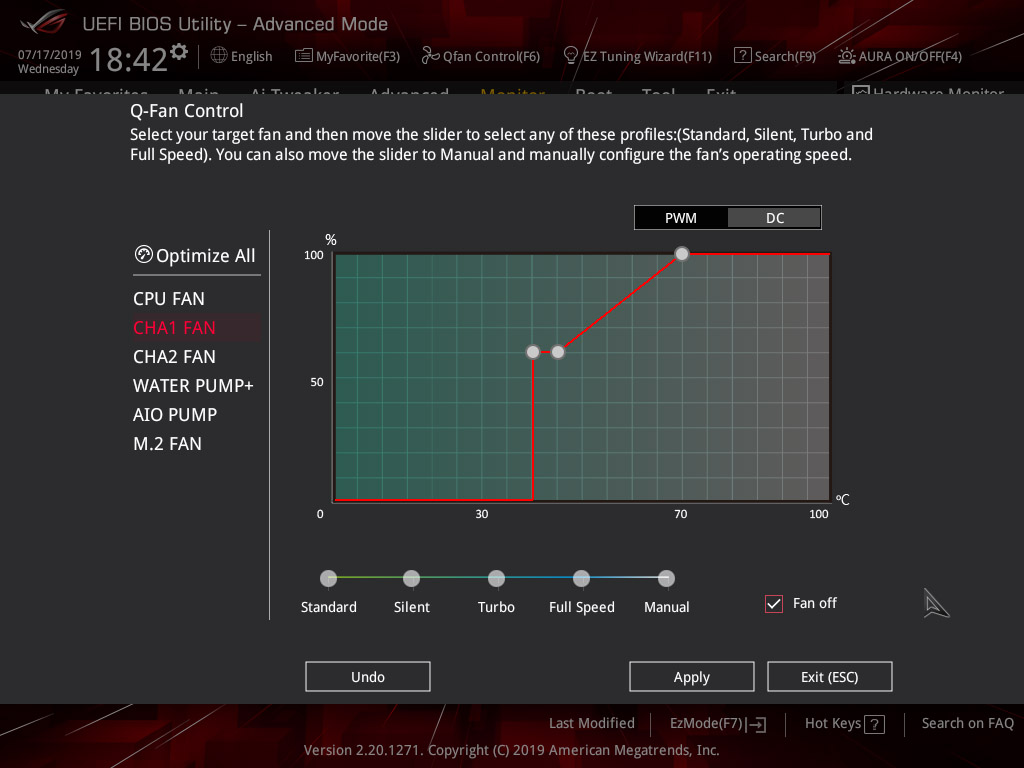Launch the EZ Tuning Wizard

pos(637,56)
